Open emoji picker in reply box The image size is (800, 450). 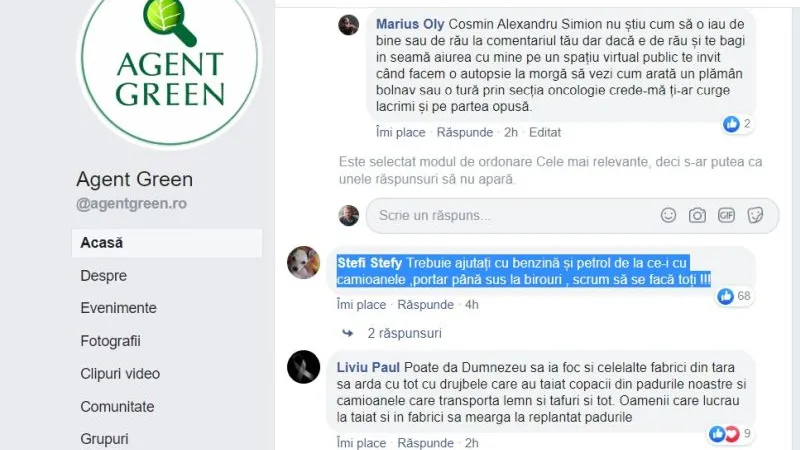click(x=668, y=215)
